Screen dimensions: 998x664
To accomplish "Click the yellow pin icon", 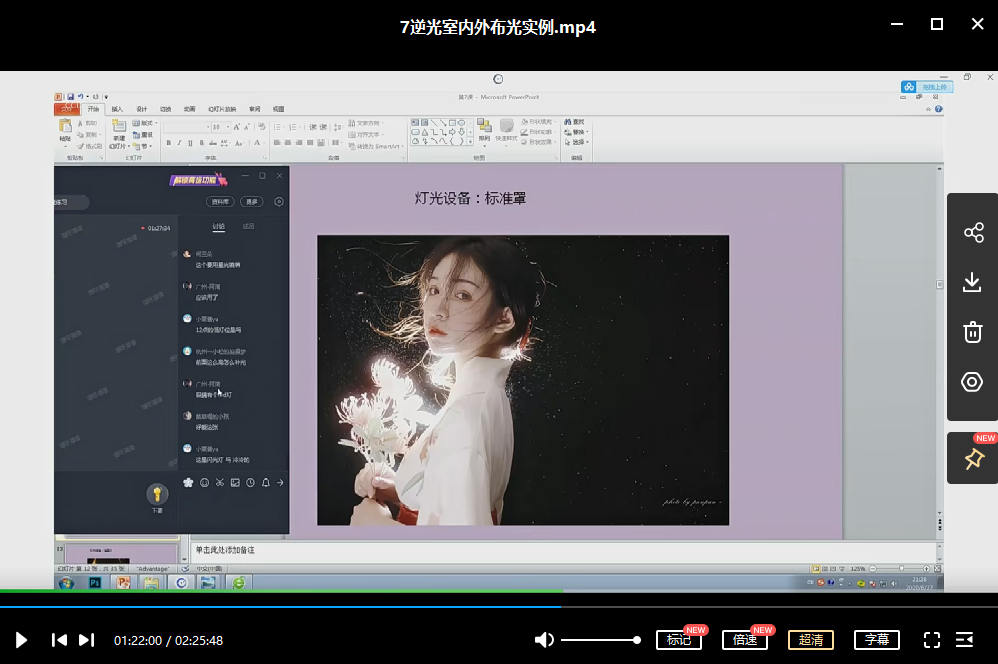I will pyautogui.click(x=973, y=459).
